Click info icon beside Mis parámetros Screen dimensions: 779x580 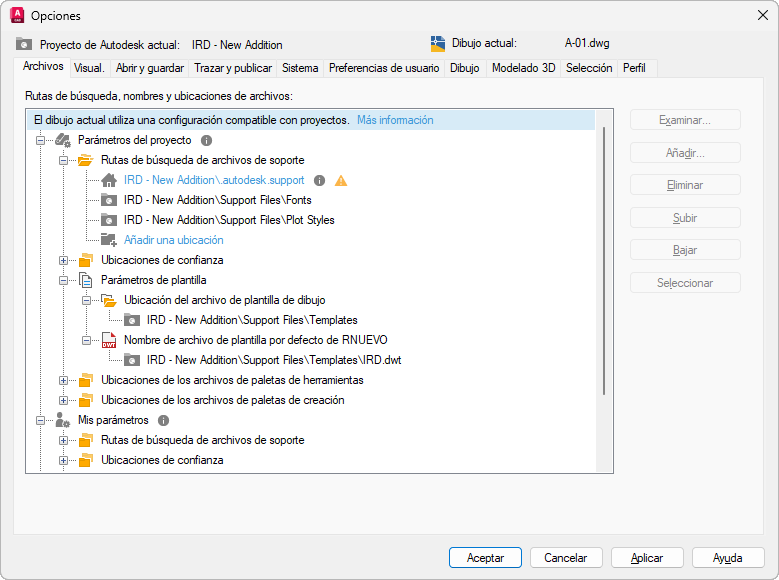(x=163, y=420)
